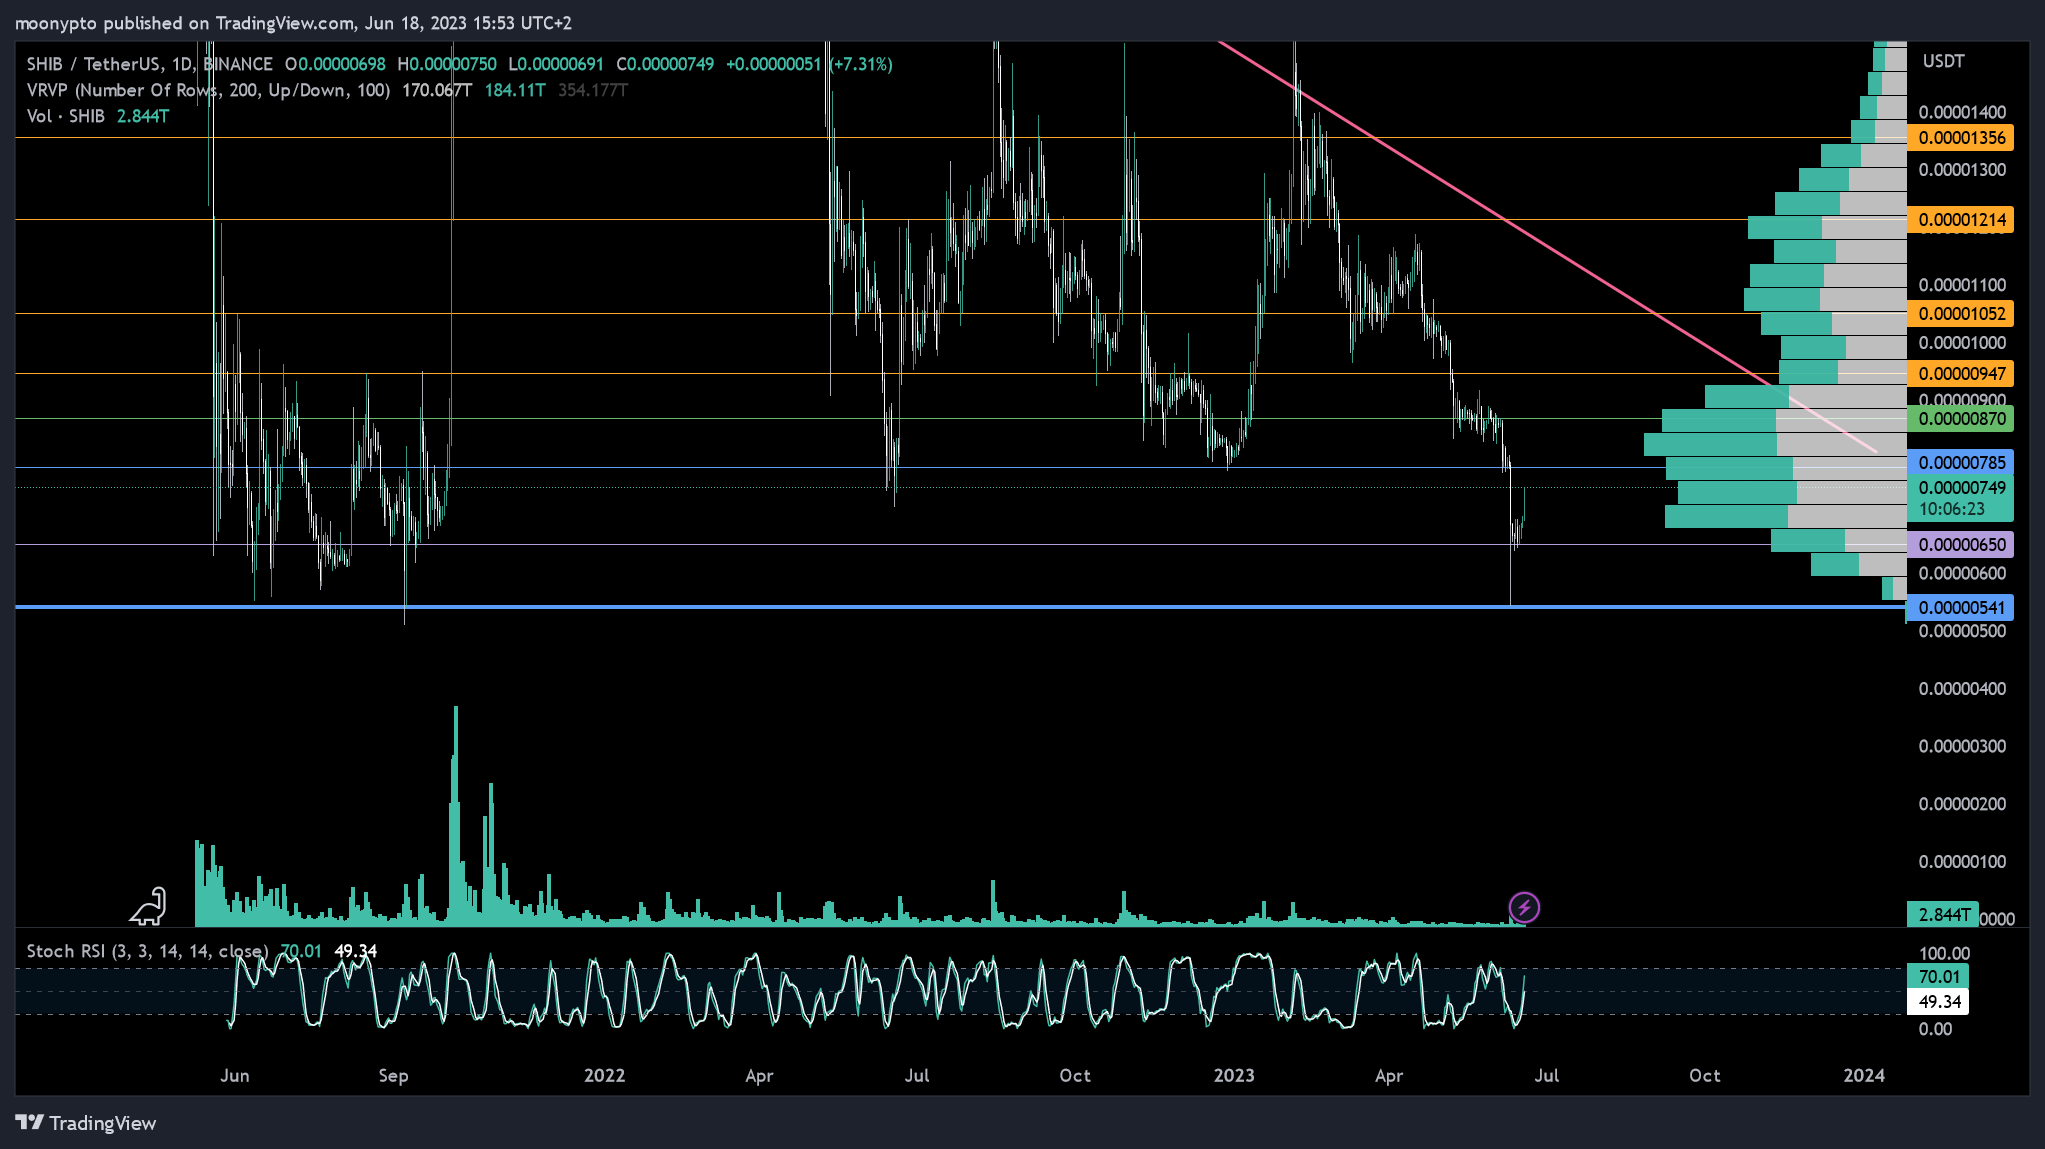Click the 2.844T volume axis label

[x=1943, y=915]
